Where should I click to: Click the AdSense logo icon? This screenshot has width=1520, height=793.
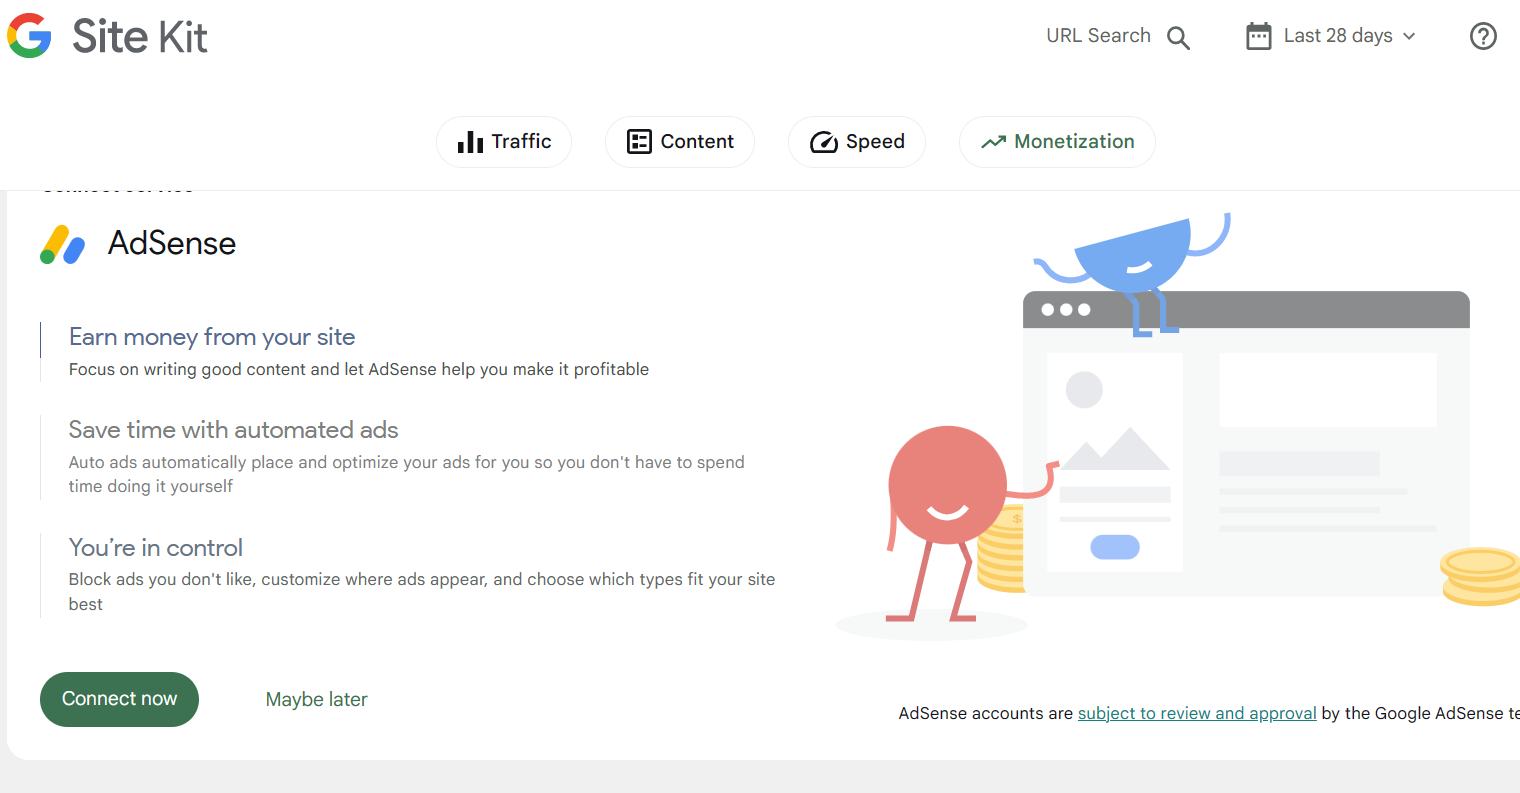62,244
